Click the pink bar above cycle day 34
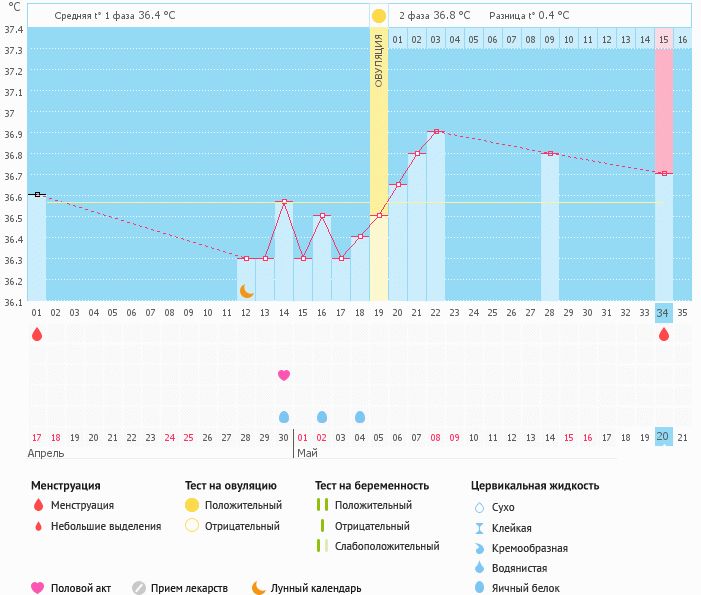This screenshot has width=701, height=595. 664,110
